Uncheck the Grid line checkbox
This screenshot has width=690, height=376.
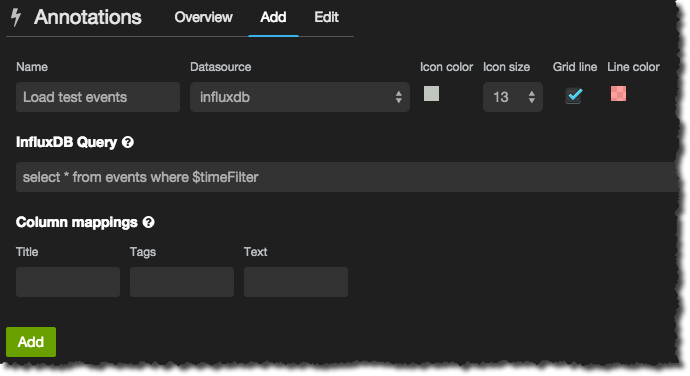coord(574,95)
